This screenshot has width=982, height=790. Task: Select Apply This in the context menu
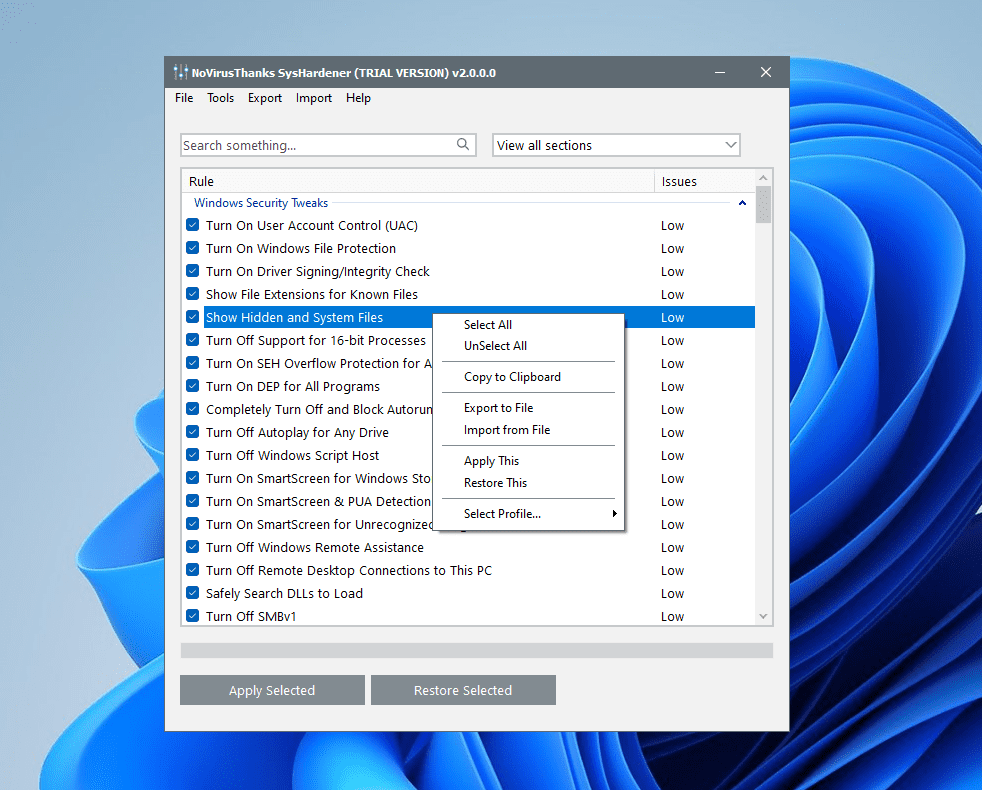point(491,461)
